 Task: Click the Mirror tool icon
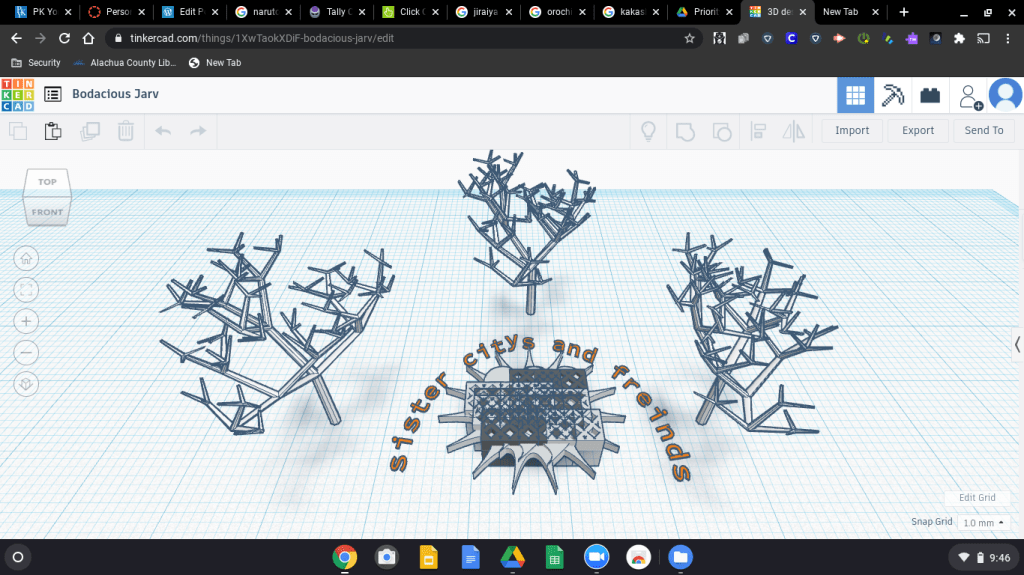[793, 130]
